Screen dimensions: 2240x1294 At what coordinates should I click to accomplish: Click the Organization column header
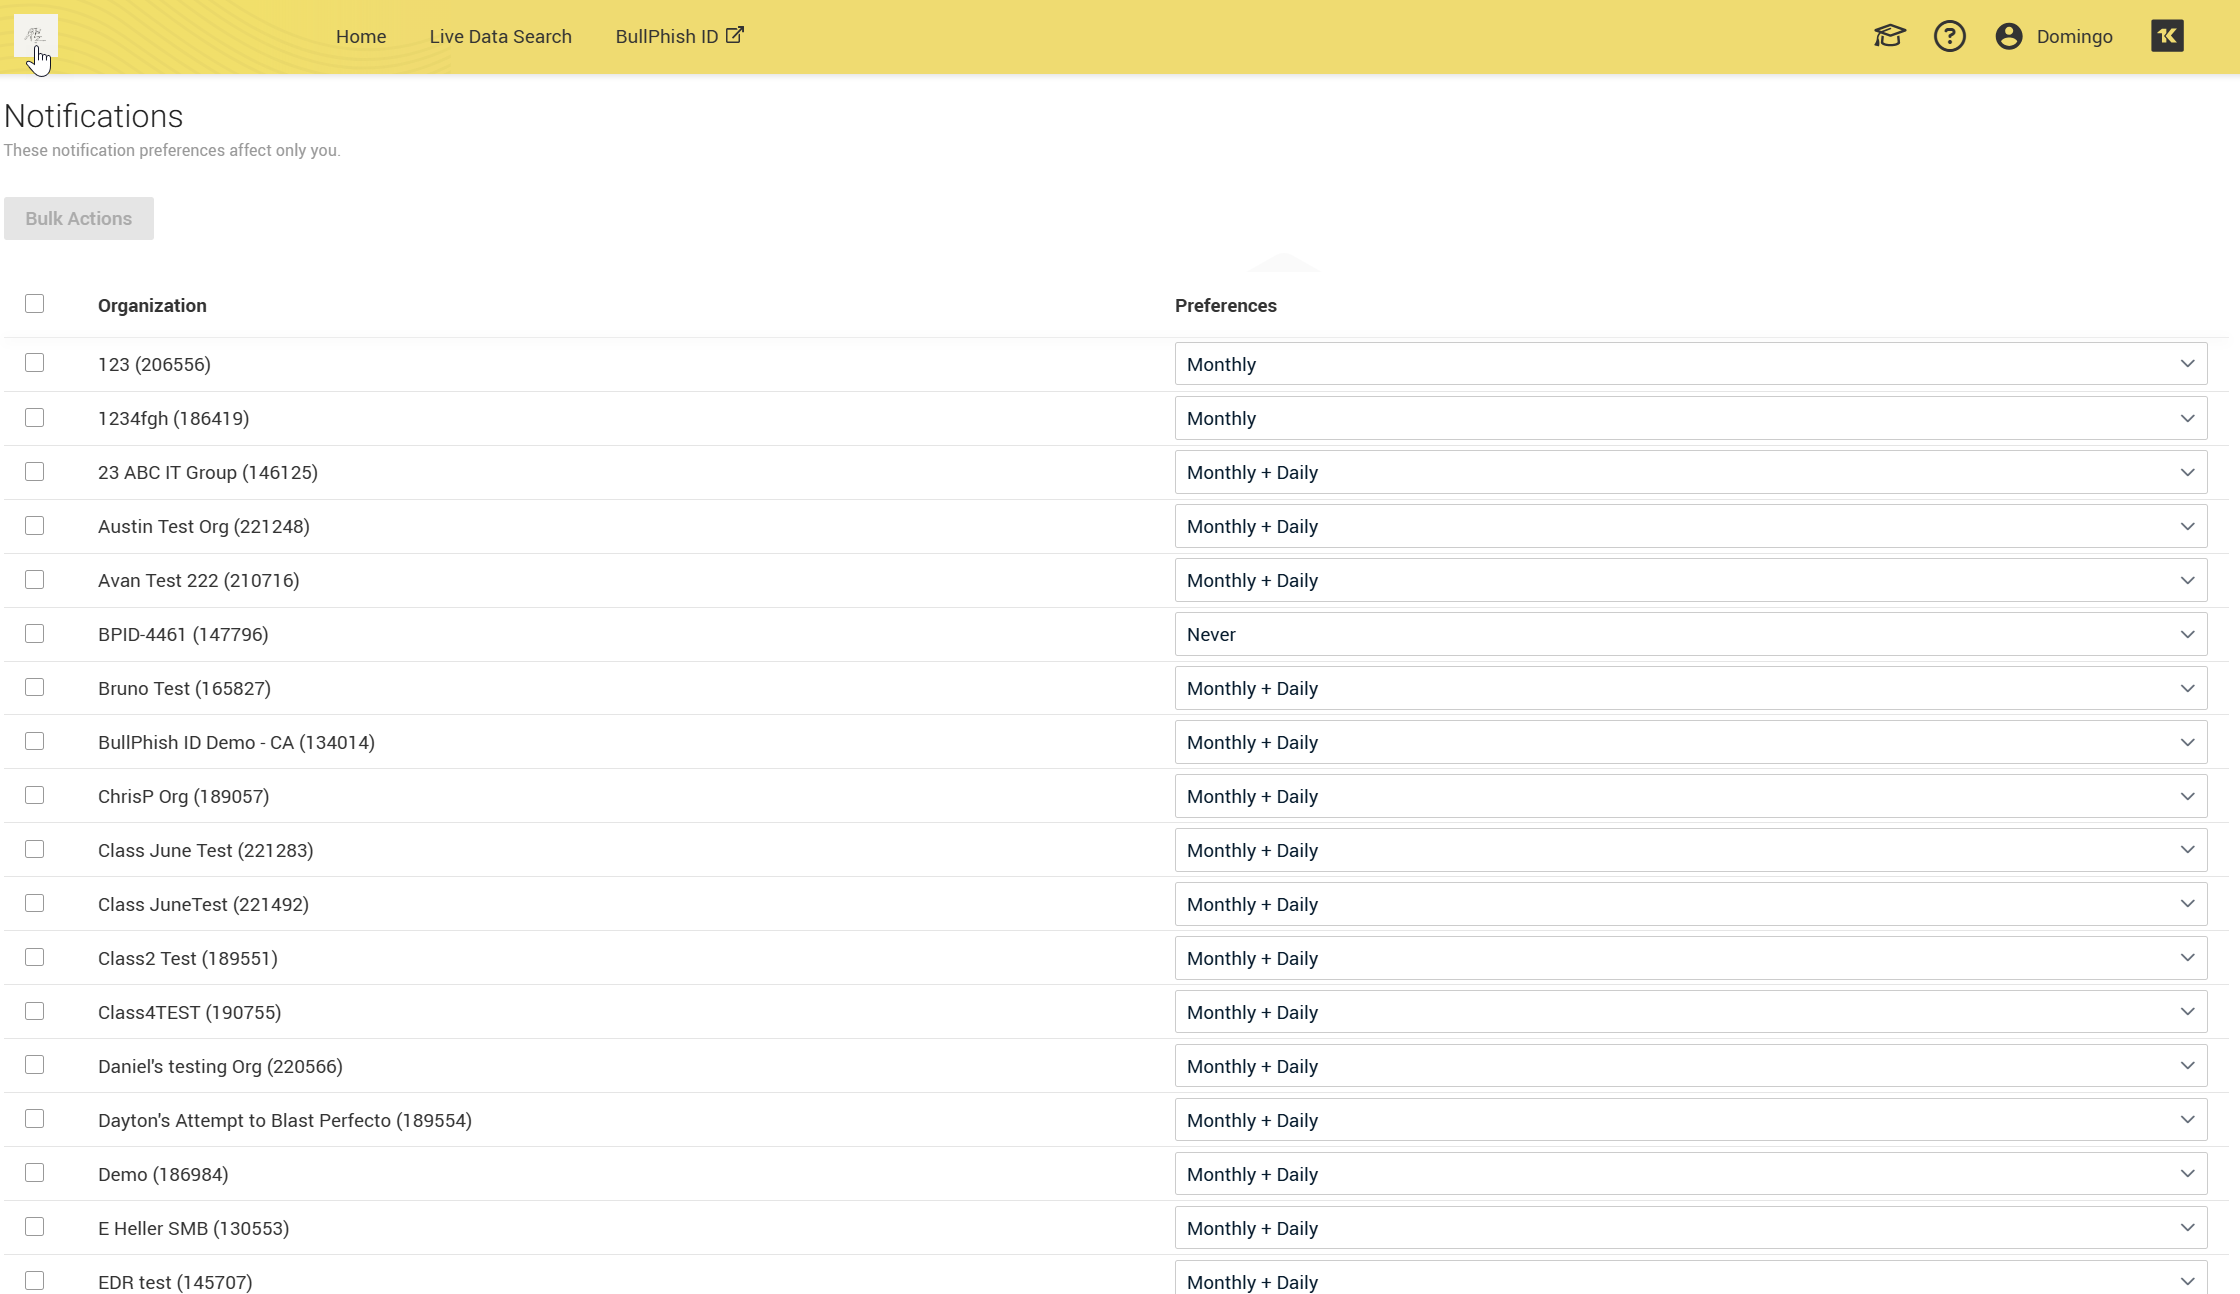[x=152, y=305]
